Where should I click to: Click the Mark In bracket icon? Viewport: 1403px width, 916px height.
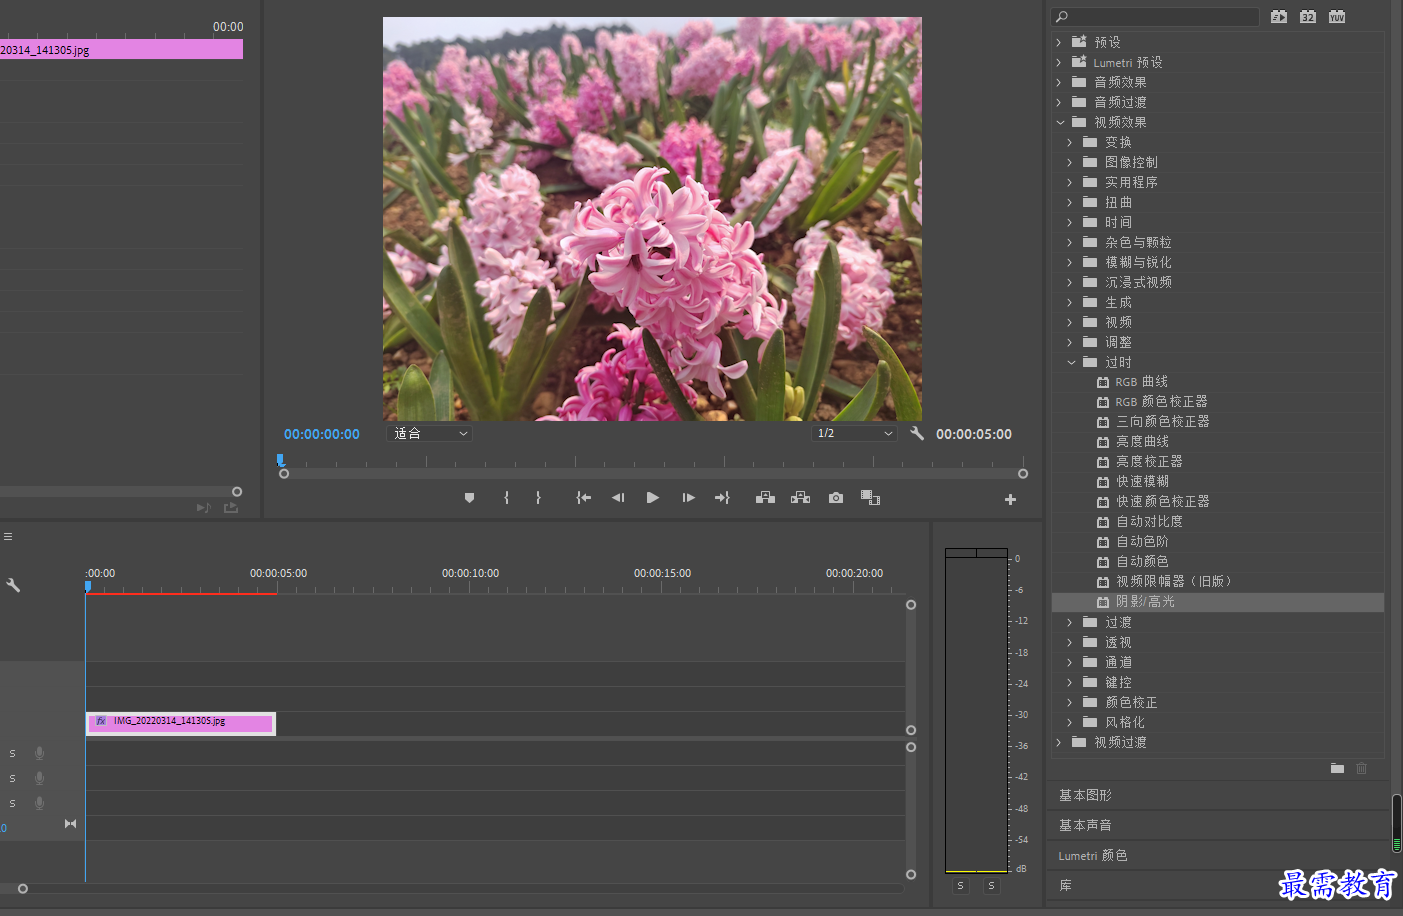point(507,498)
